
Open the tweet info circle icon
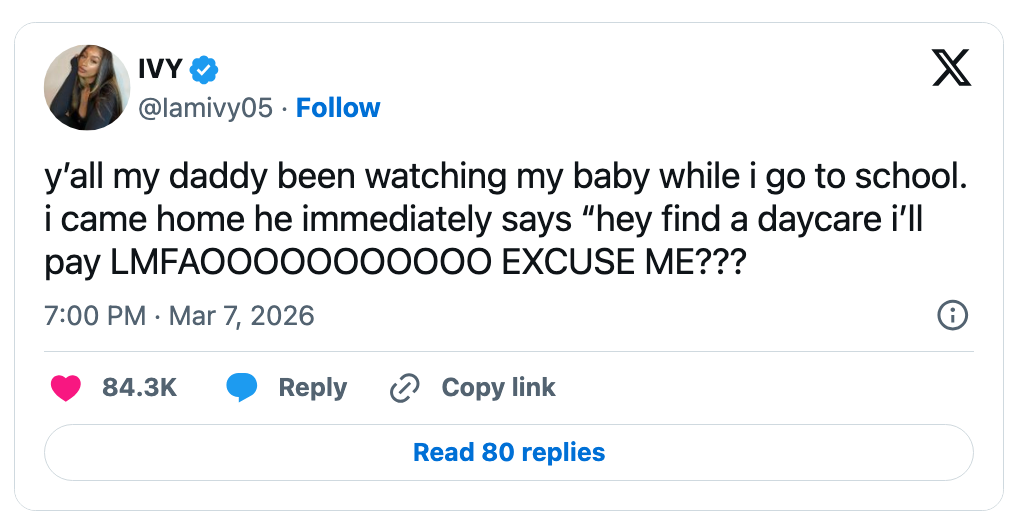[951, 316]
